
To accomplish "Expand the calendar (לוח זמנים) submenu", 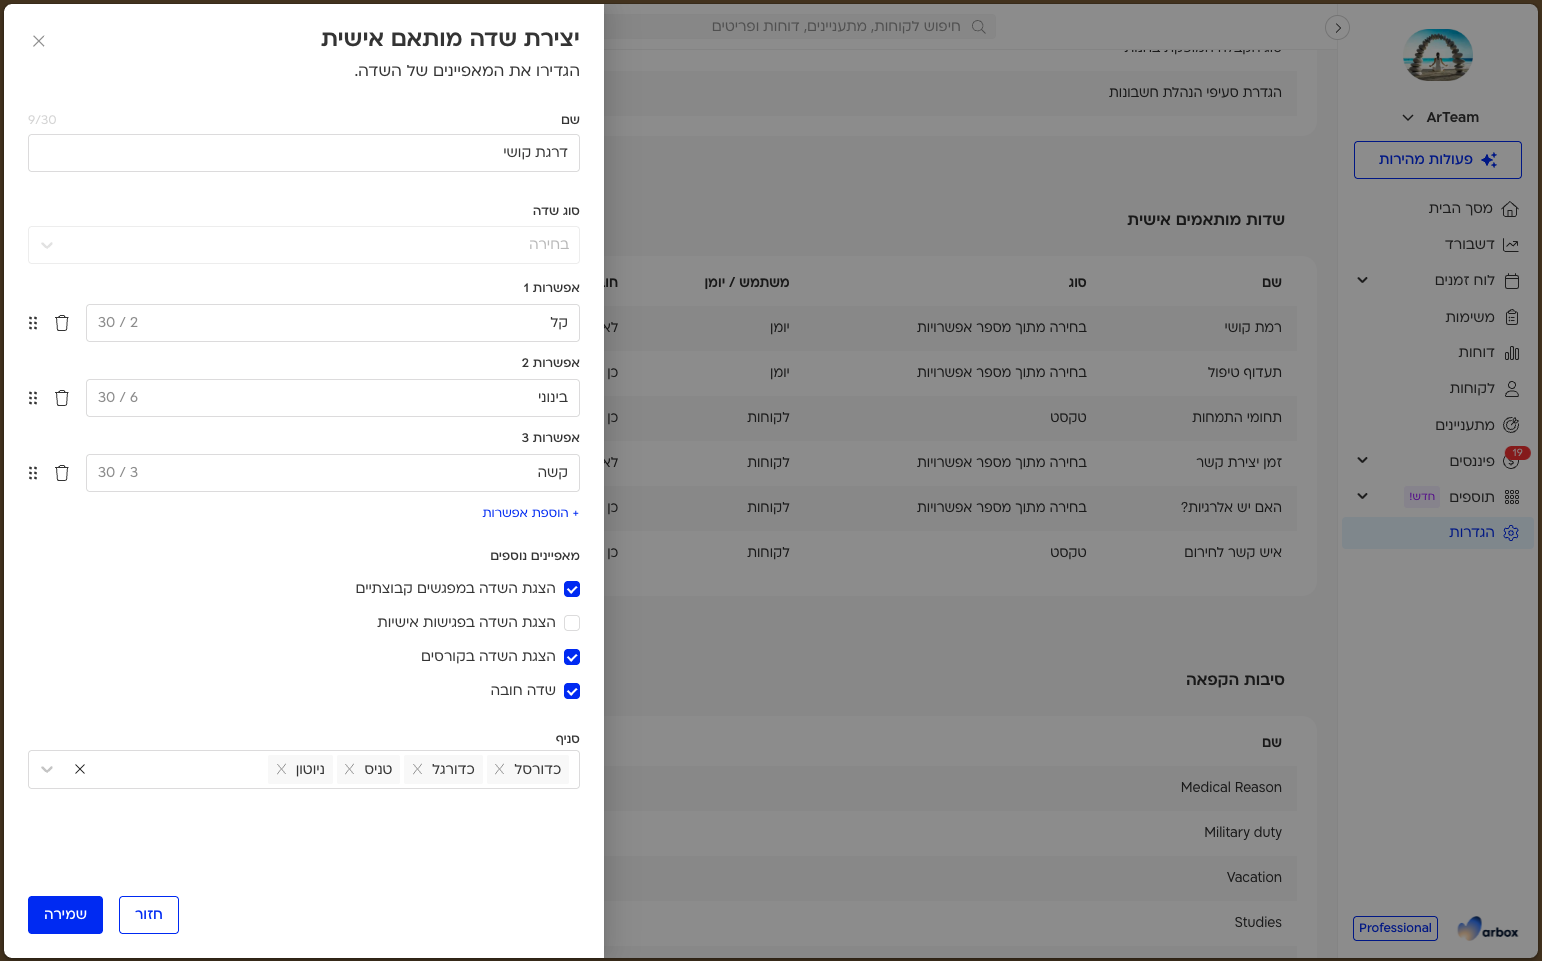I will [x=1362, y=280].
